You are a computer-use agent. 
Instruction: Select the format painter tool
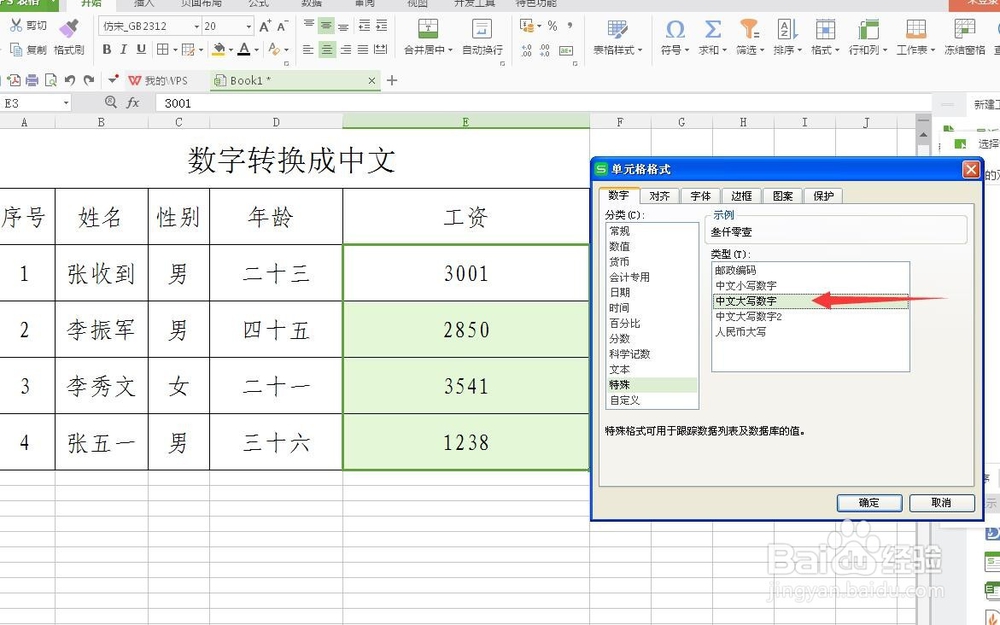tap(69, 32)
